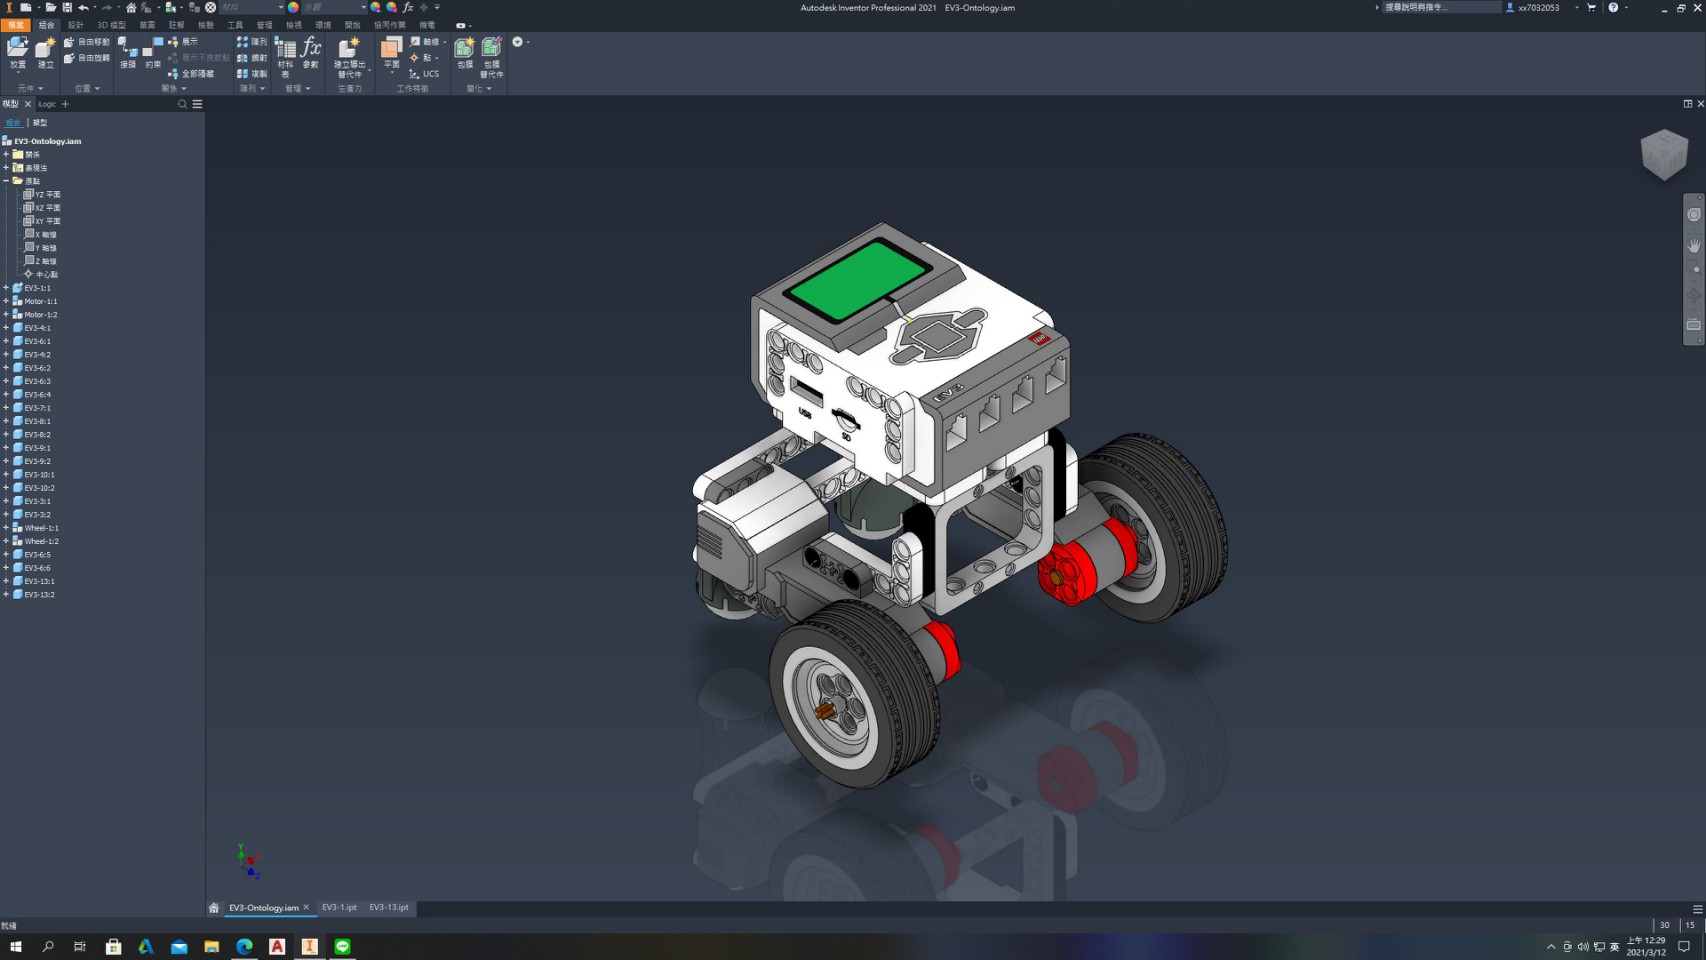Select the 中心點 item in browser
Viewport: 1706px width, 960px height.
41,274
